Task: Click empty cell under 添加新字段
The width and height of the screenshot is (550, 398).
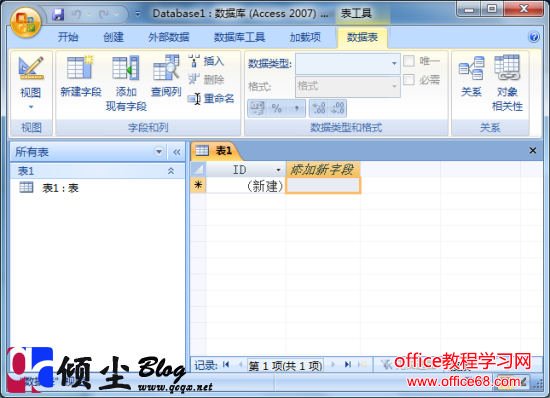Action: (x=323, y=185)
